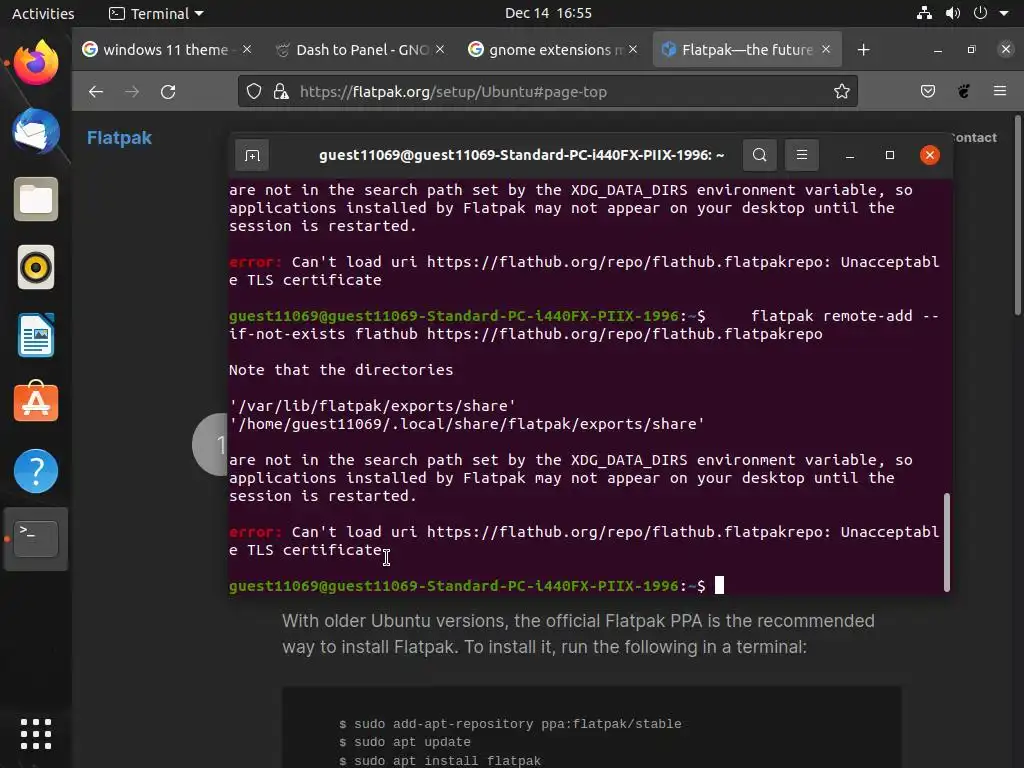Expand the Terminal app menu in top bar

pos(156,13)
